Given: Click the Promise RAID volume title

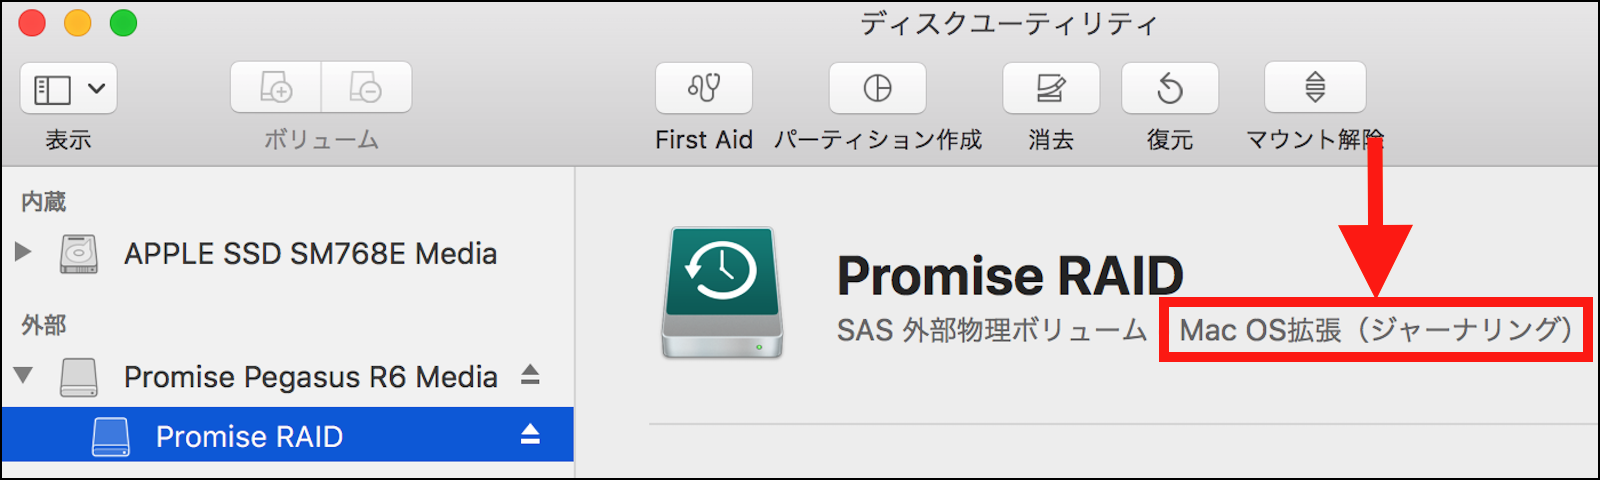Looking at the screenshot, I should pos(1009,275).
